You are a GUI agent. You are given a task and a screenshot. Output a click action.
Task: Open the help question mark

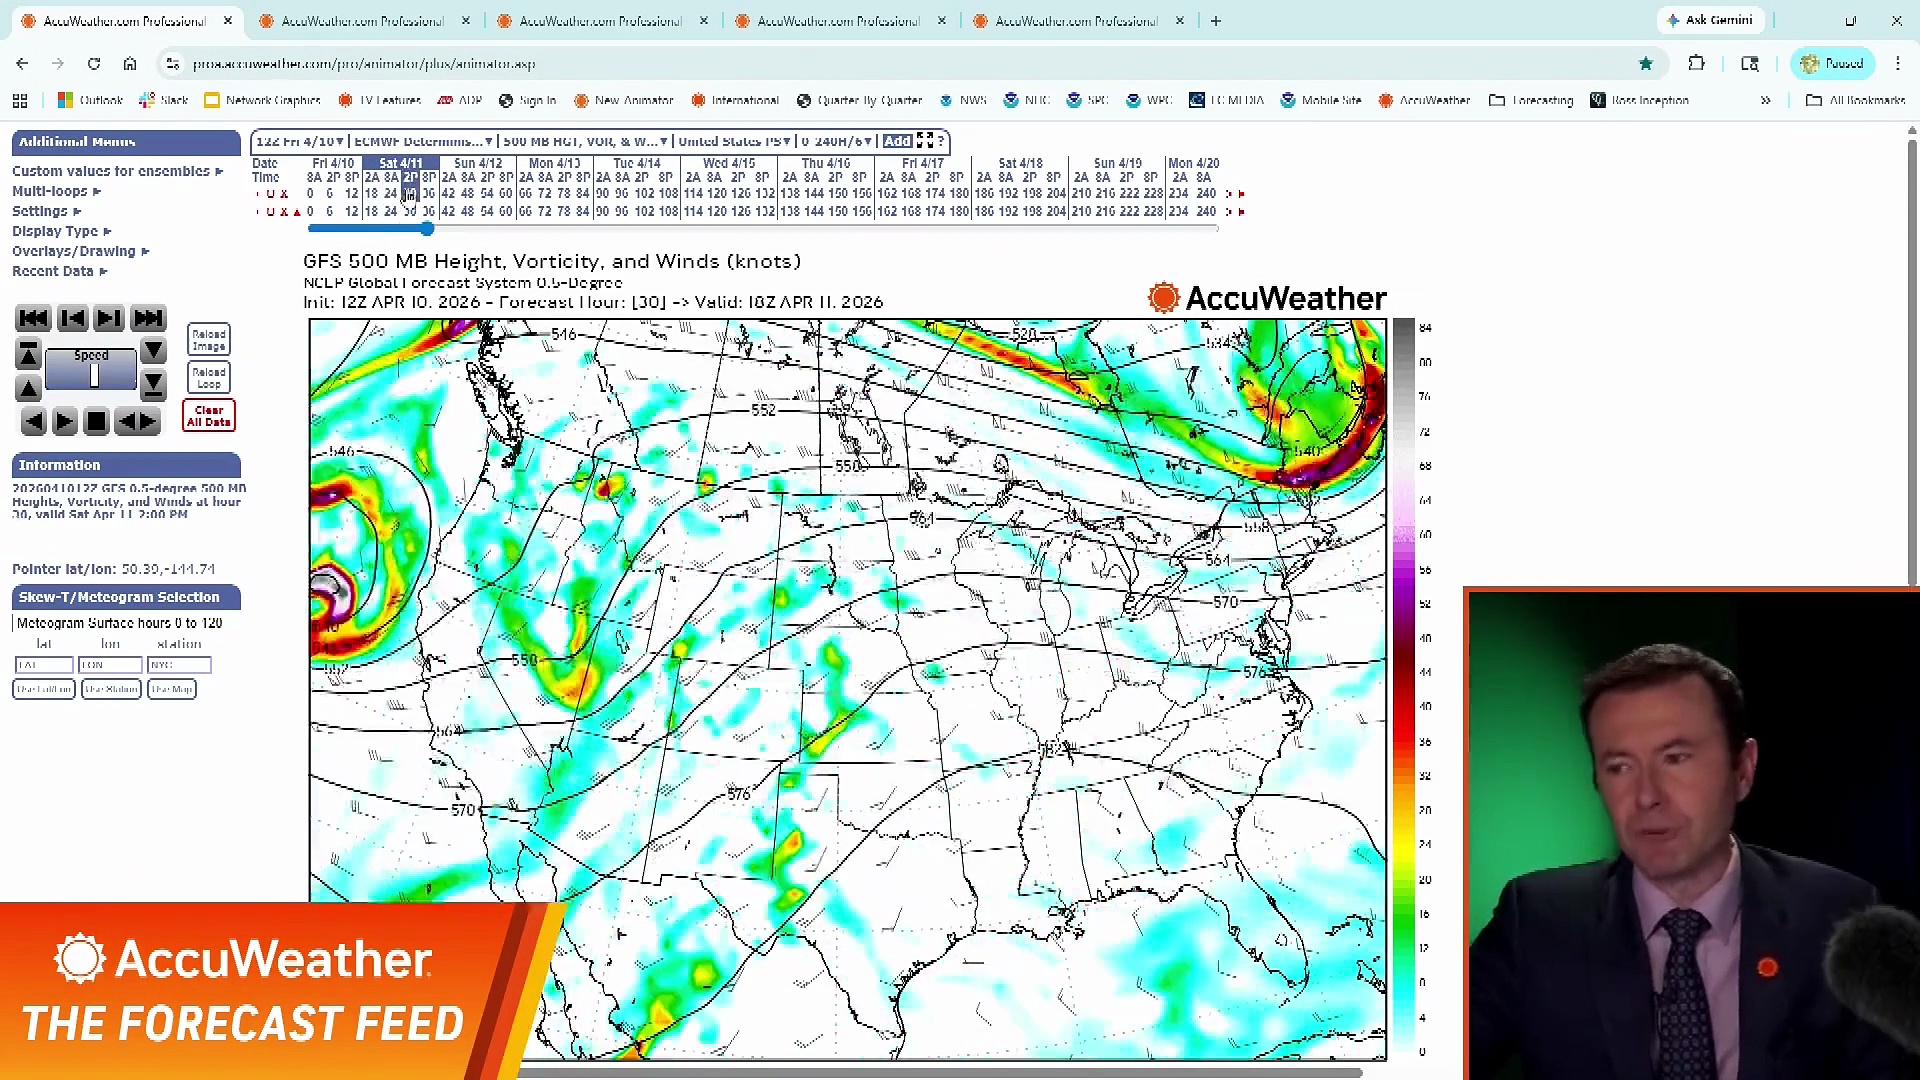coord(941,141)
